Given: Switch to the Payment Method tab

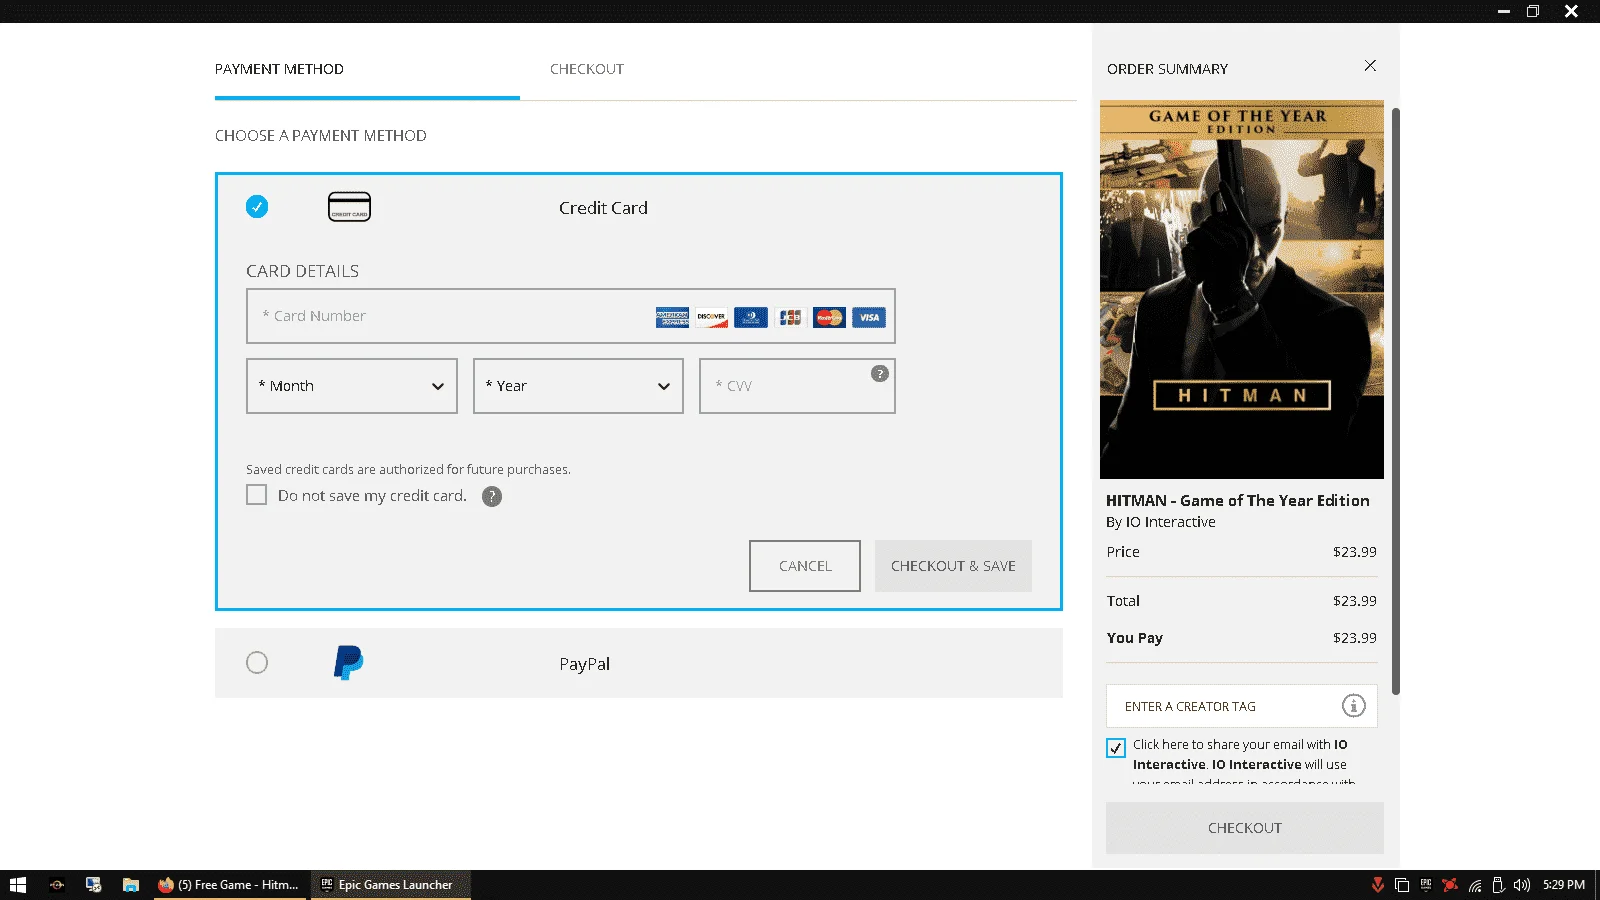Looking at the screenshot, I should 279,69.
